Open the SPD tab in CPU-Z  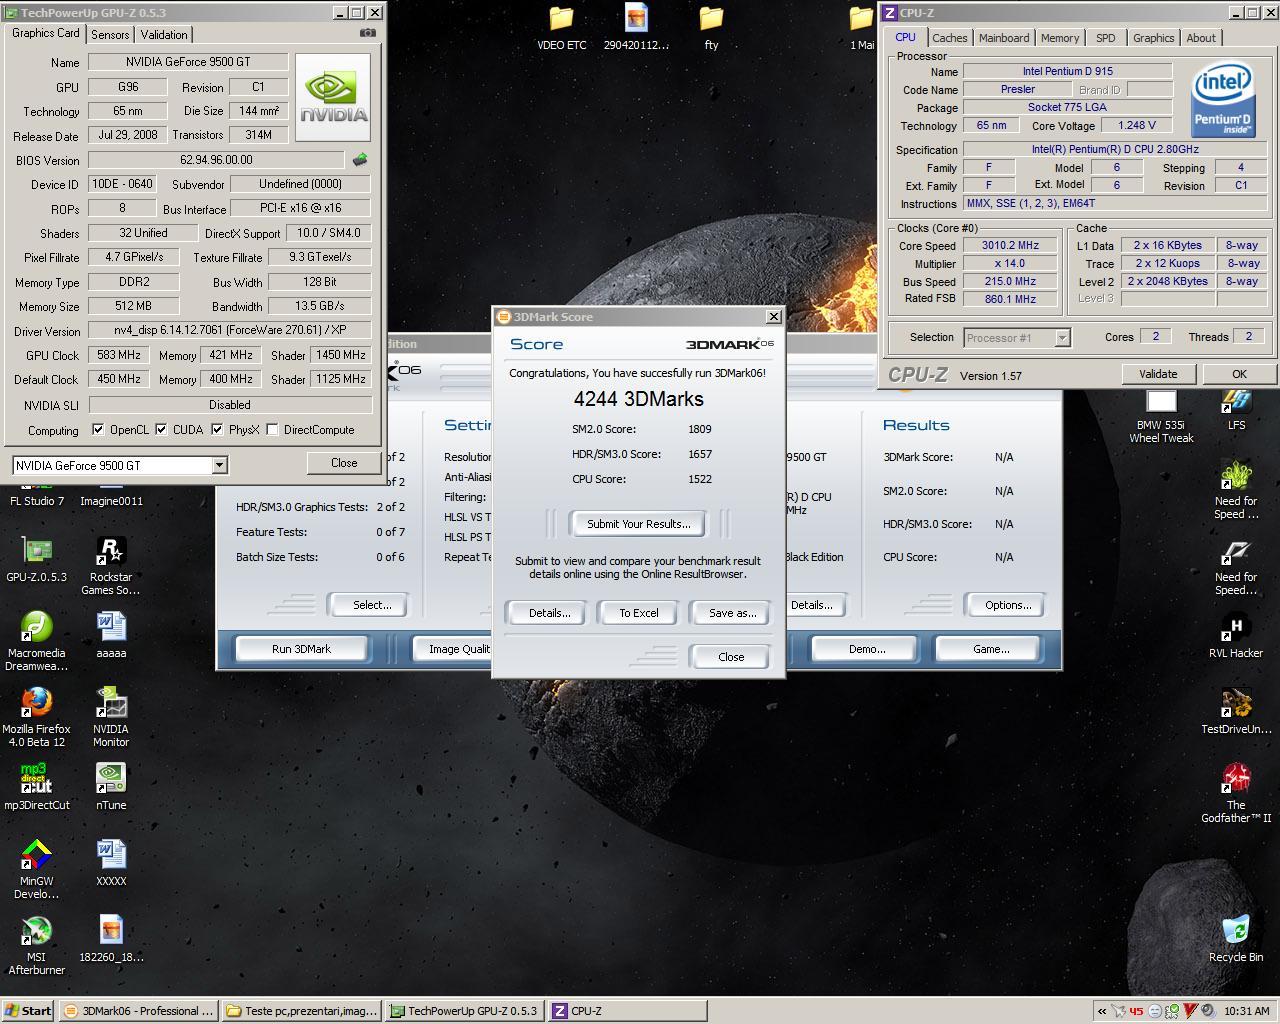(x=1105, y=38)
